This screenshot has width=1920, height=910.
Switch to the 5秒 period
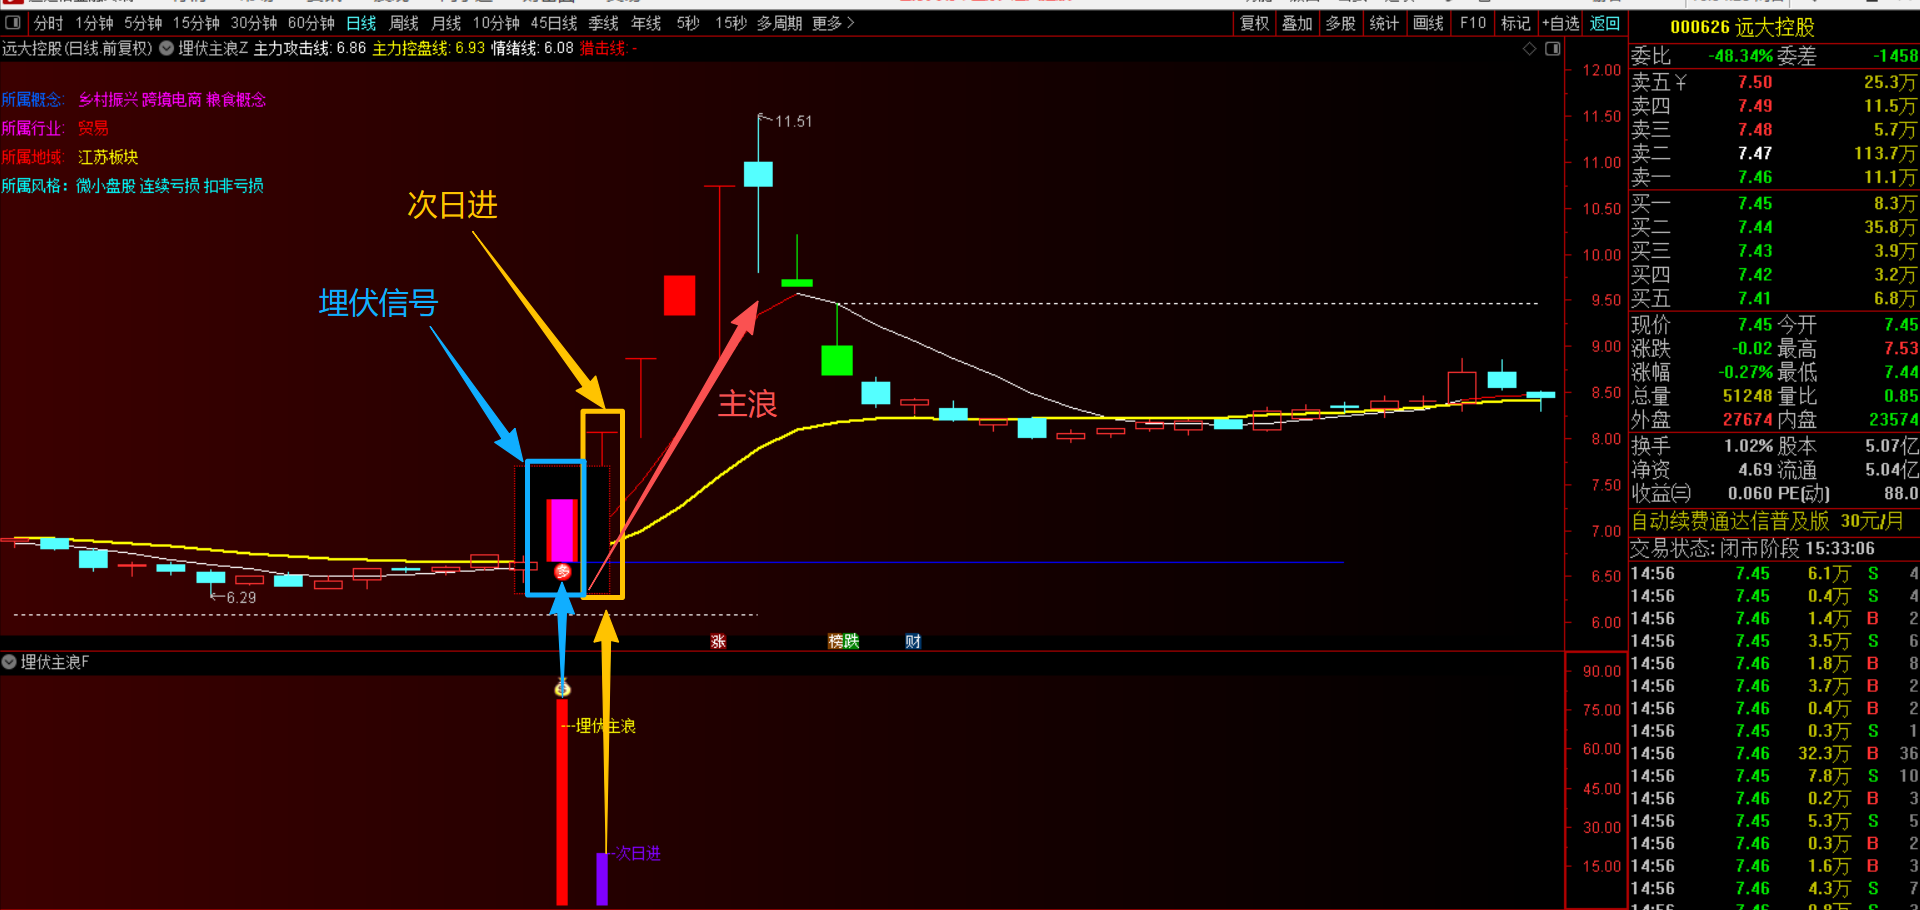(688, 23)
